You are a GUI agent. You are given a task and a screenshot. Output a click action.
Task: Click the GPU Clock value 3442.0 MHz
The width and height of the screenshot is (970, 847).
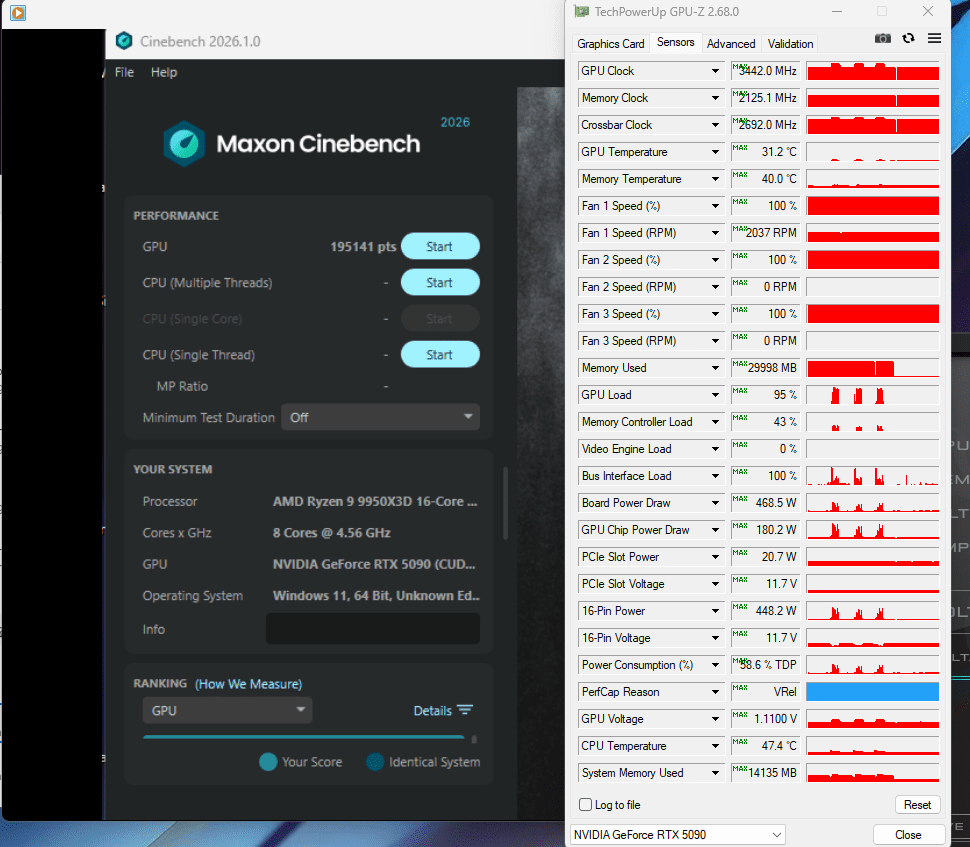point(768,71)
